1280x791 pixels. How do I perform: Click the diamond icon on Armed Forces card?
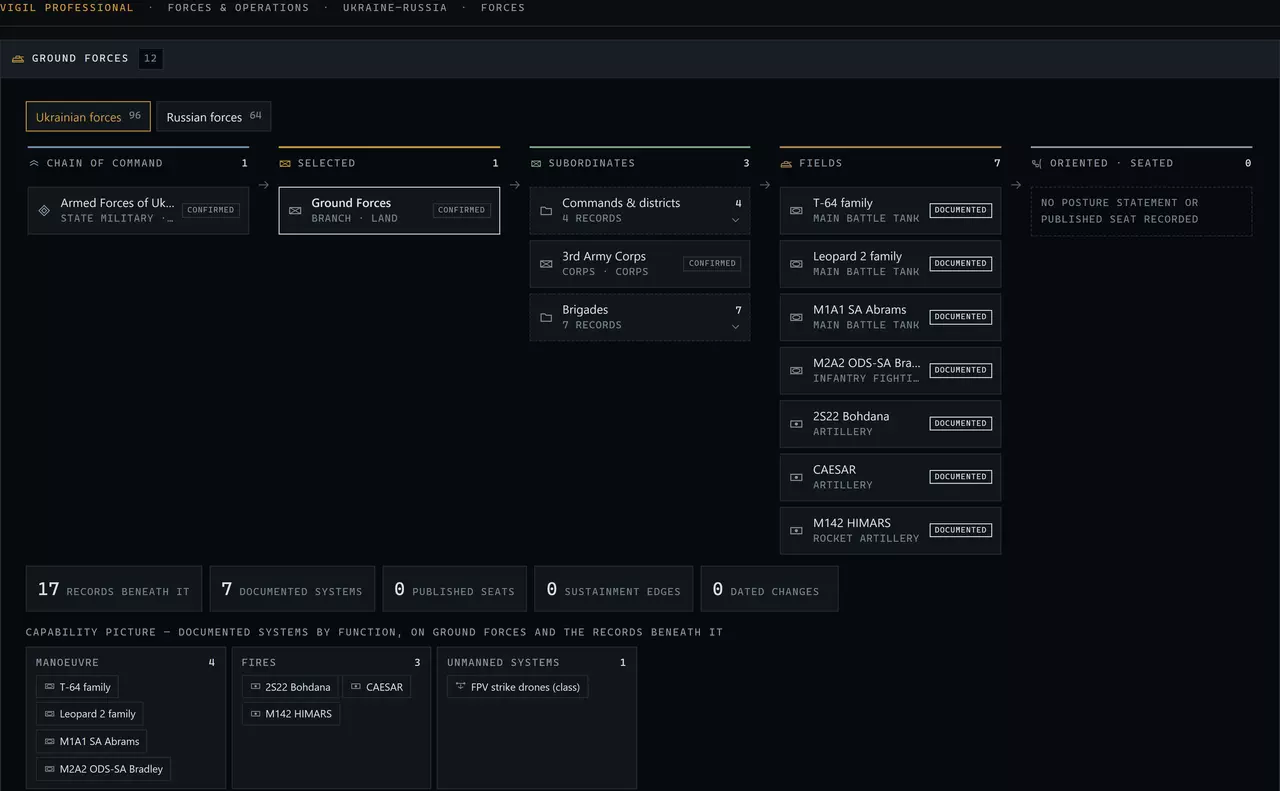pyautogui.click(x=44, y=210)
